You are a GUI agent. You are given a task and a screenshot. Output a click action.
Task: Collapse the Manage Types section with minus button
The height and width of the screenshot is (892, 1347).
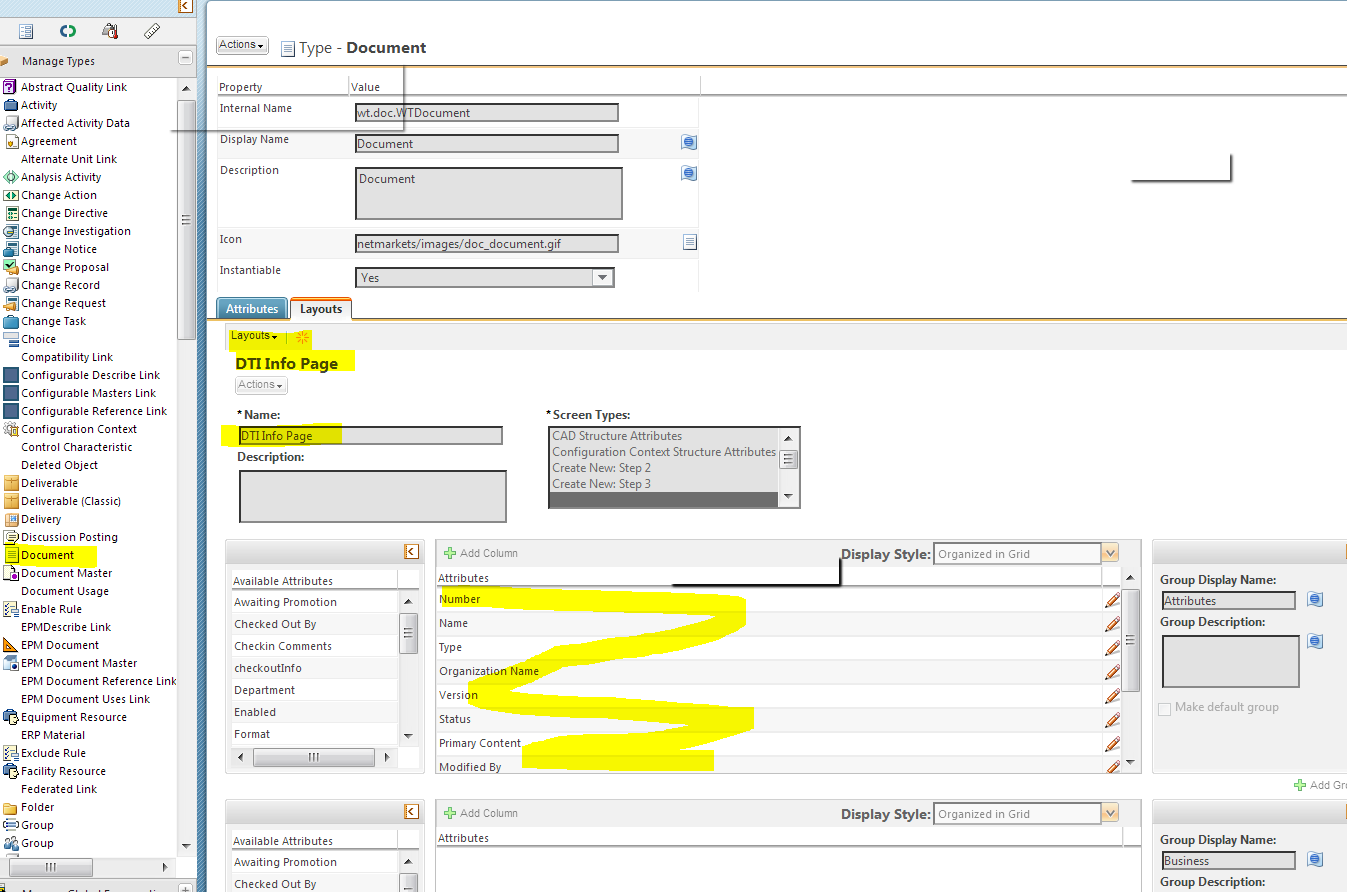[x=184, y=59]
